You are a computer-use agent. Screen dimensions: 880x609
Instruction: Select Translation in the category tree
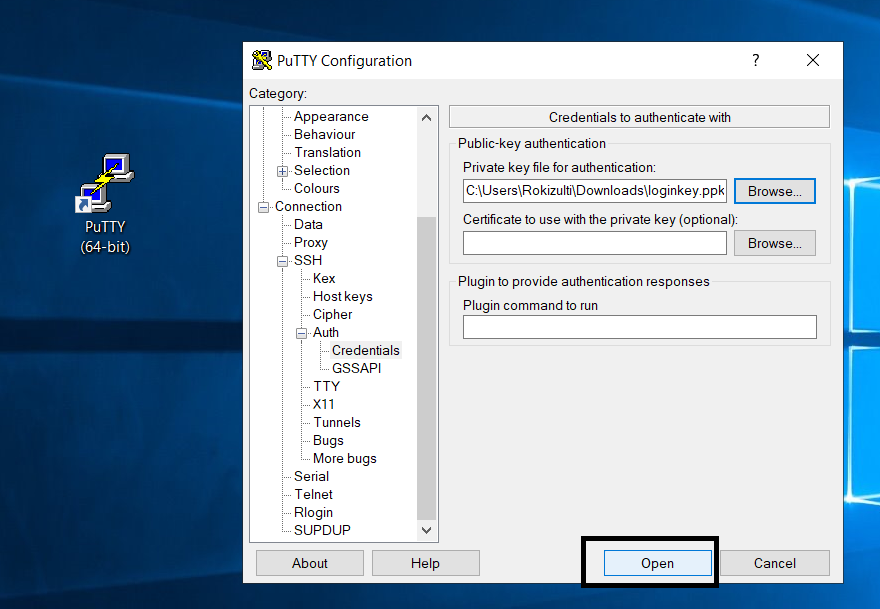point(328,152)
